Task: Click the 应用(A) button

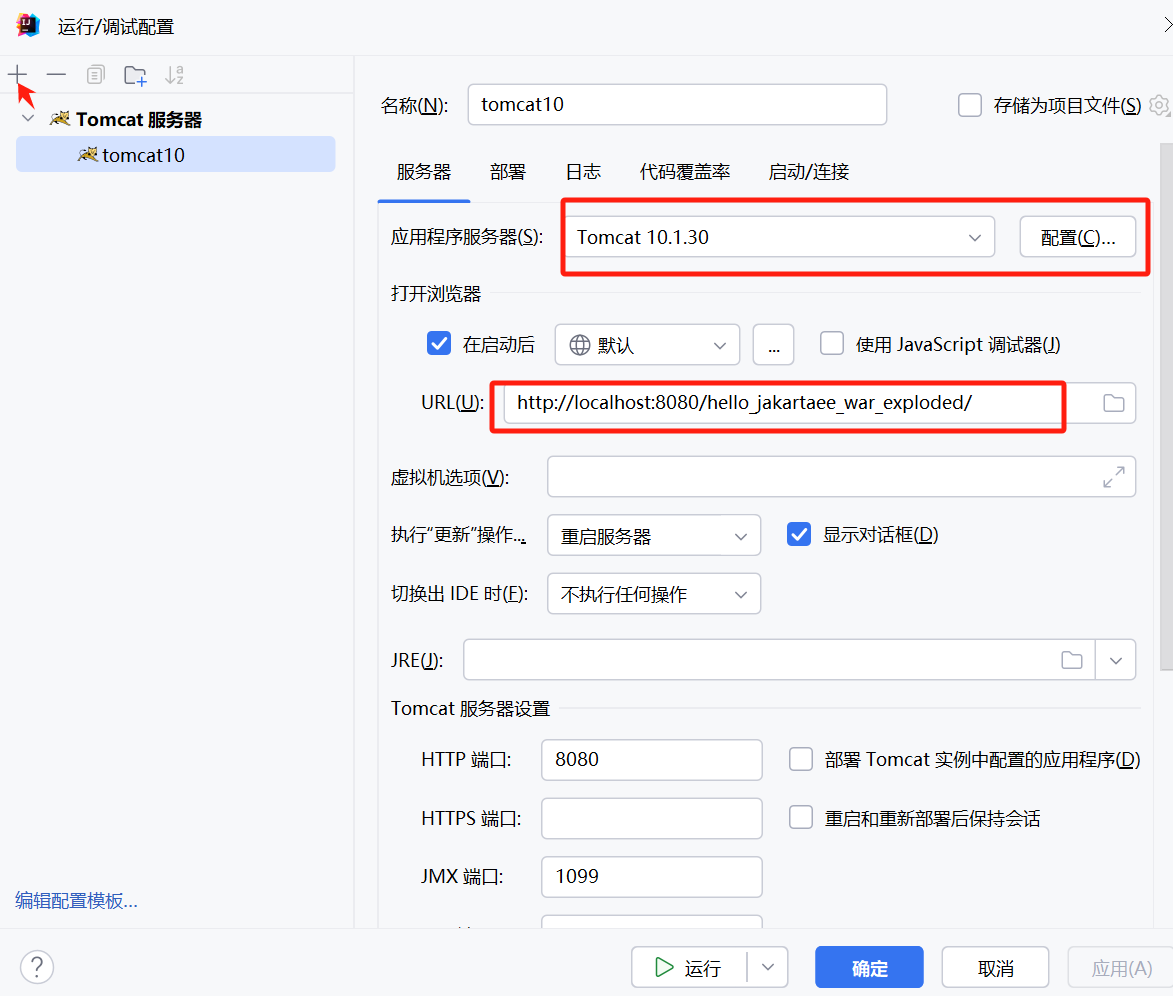Action: pos(1121,967)
